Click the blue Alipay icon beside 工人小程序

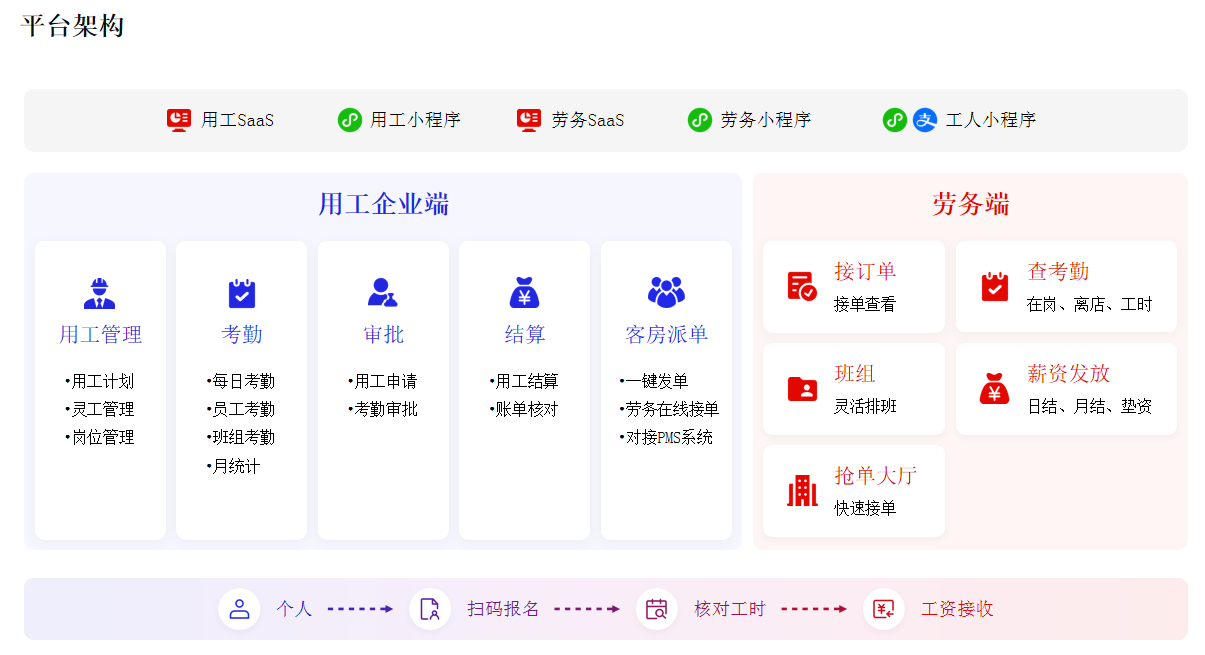(x=925, y=120)
